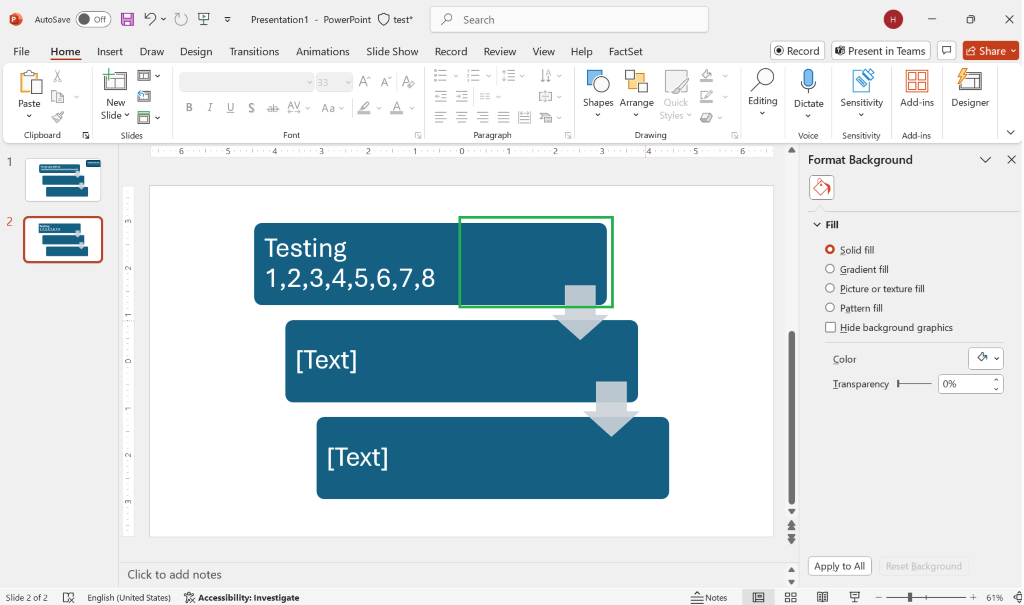Open Format Background pane options chevron
The height and width of the screenshot is (605, 1024).
pyautogui.click(x=985, y=159)
